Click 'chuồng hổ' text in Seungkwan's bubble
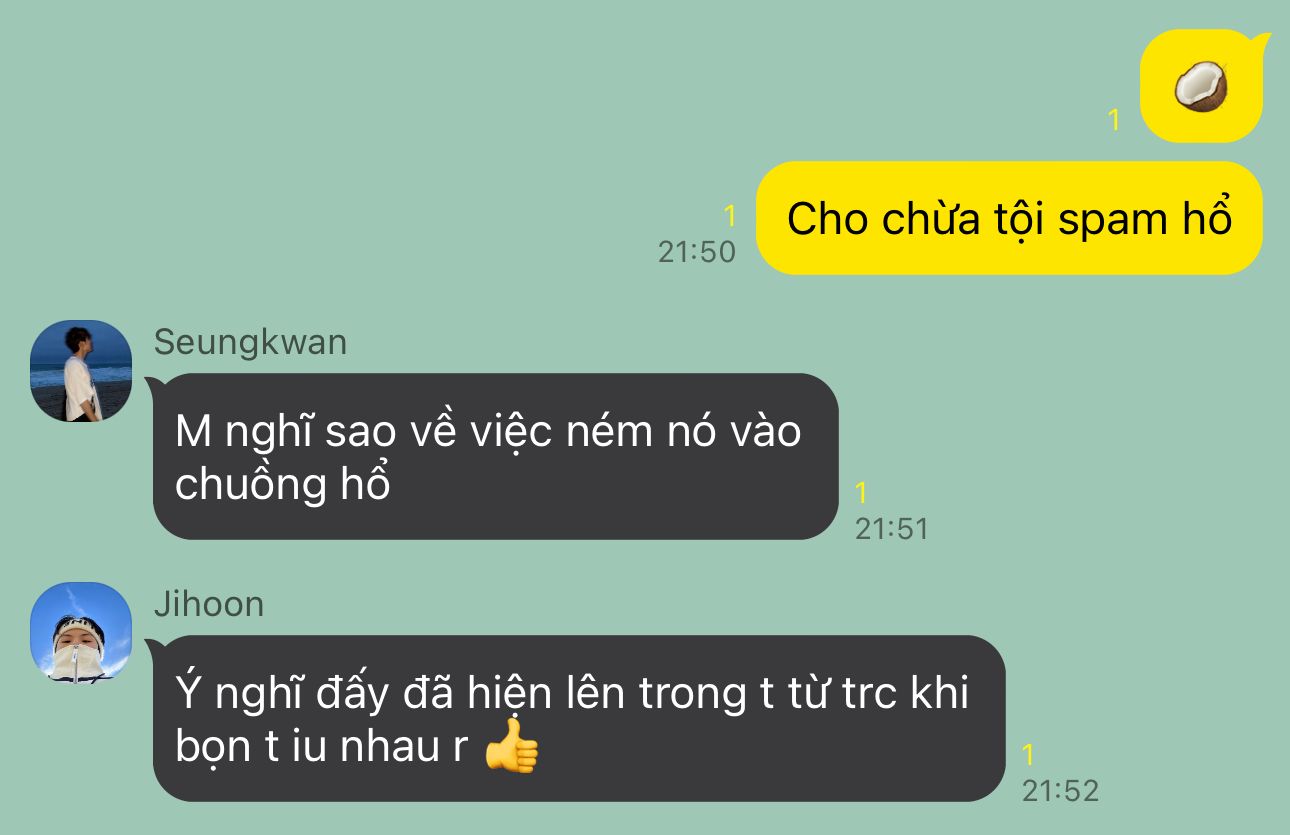 click(x=282, y=484)
